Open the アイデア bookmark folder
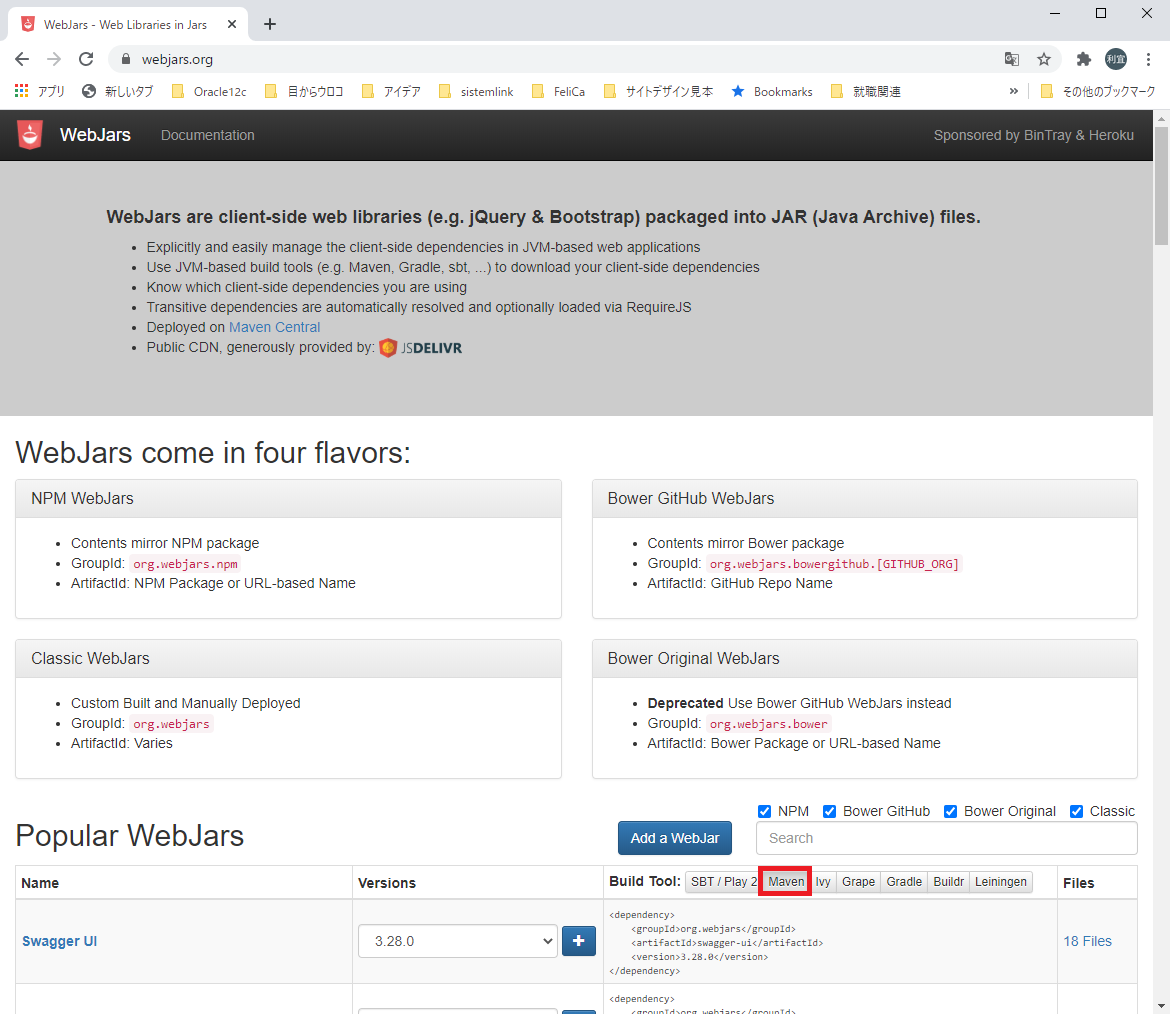1170x1014 pixels. click(x=391, y=91)
